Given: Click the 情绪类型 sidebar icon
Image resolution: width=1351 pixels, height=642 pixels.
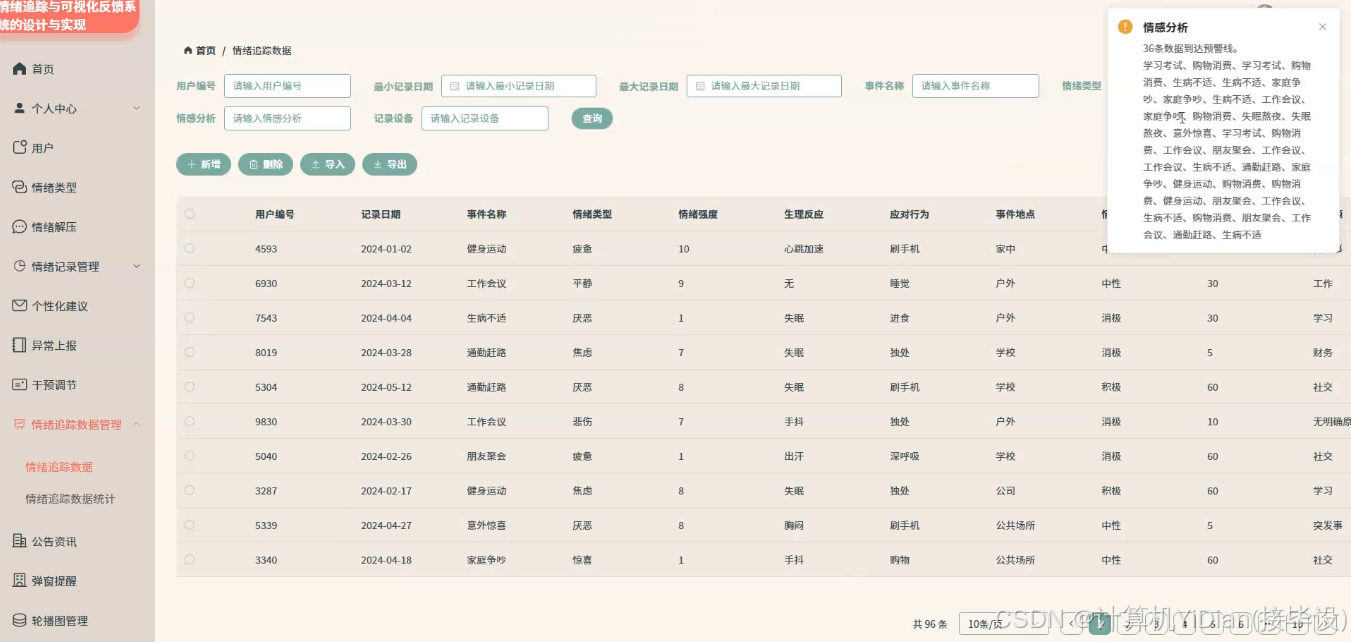Looking at the screenshot, I should coord(19,187).
